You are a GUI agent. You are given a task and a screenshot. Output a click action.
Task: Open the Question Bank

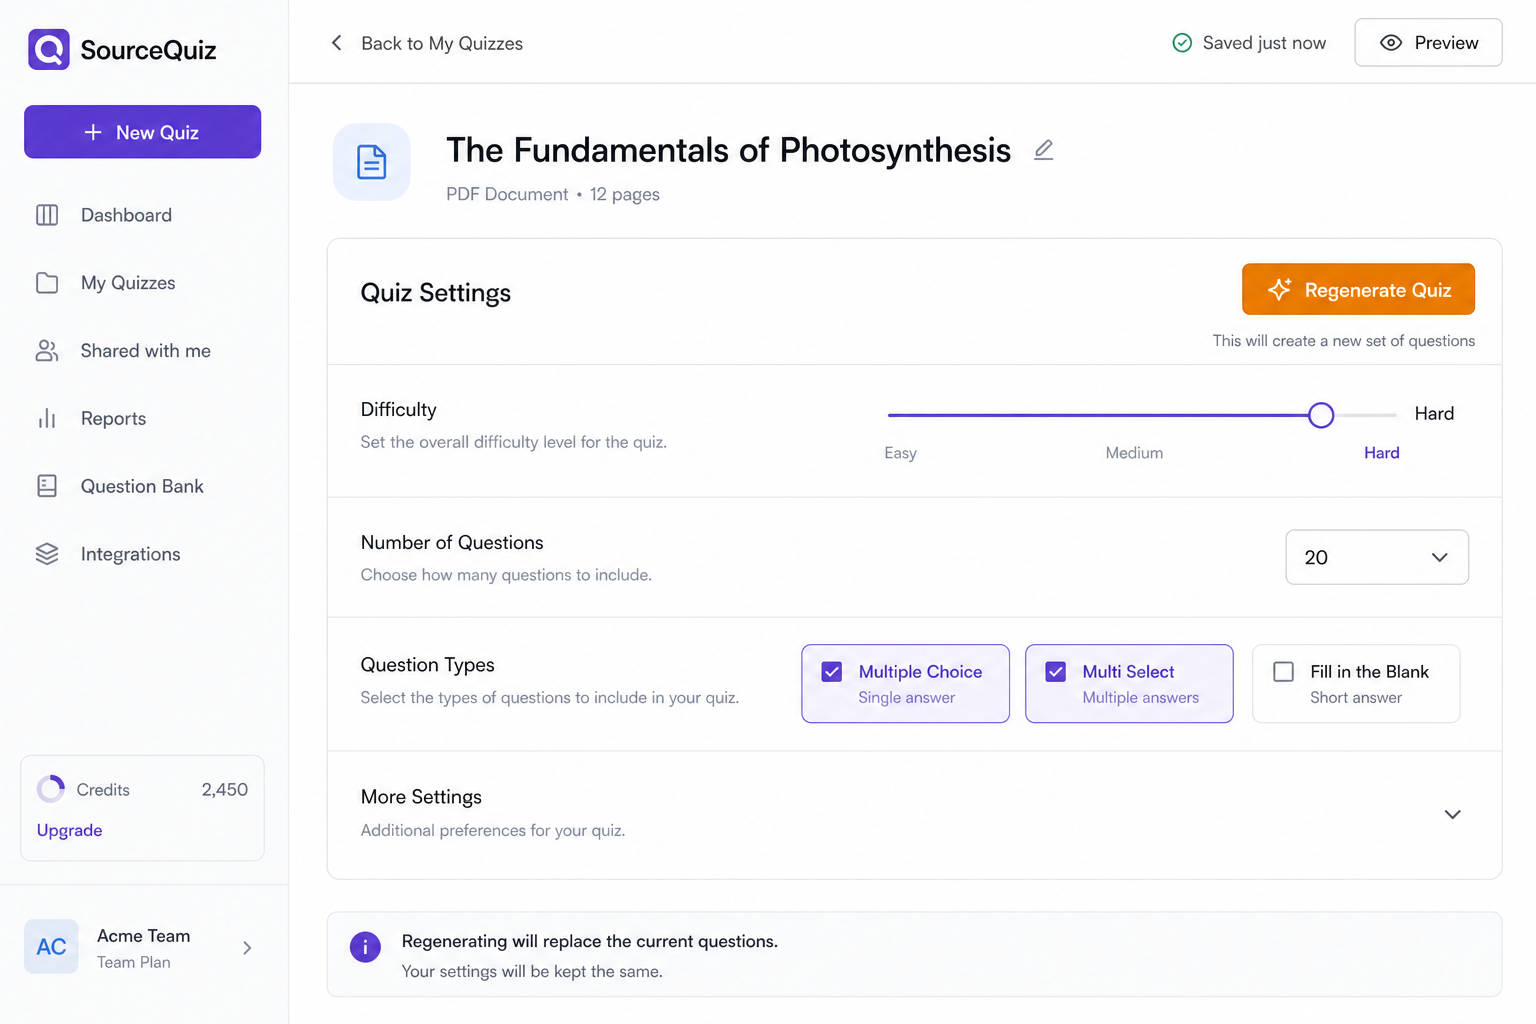pyautogui.click(x=142, y=486)
